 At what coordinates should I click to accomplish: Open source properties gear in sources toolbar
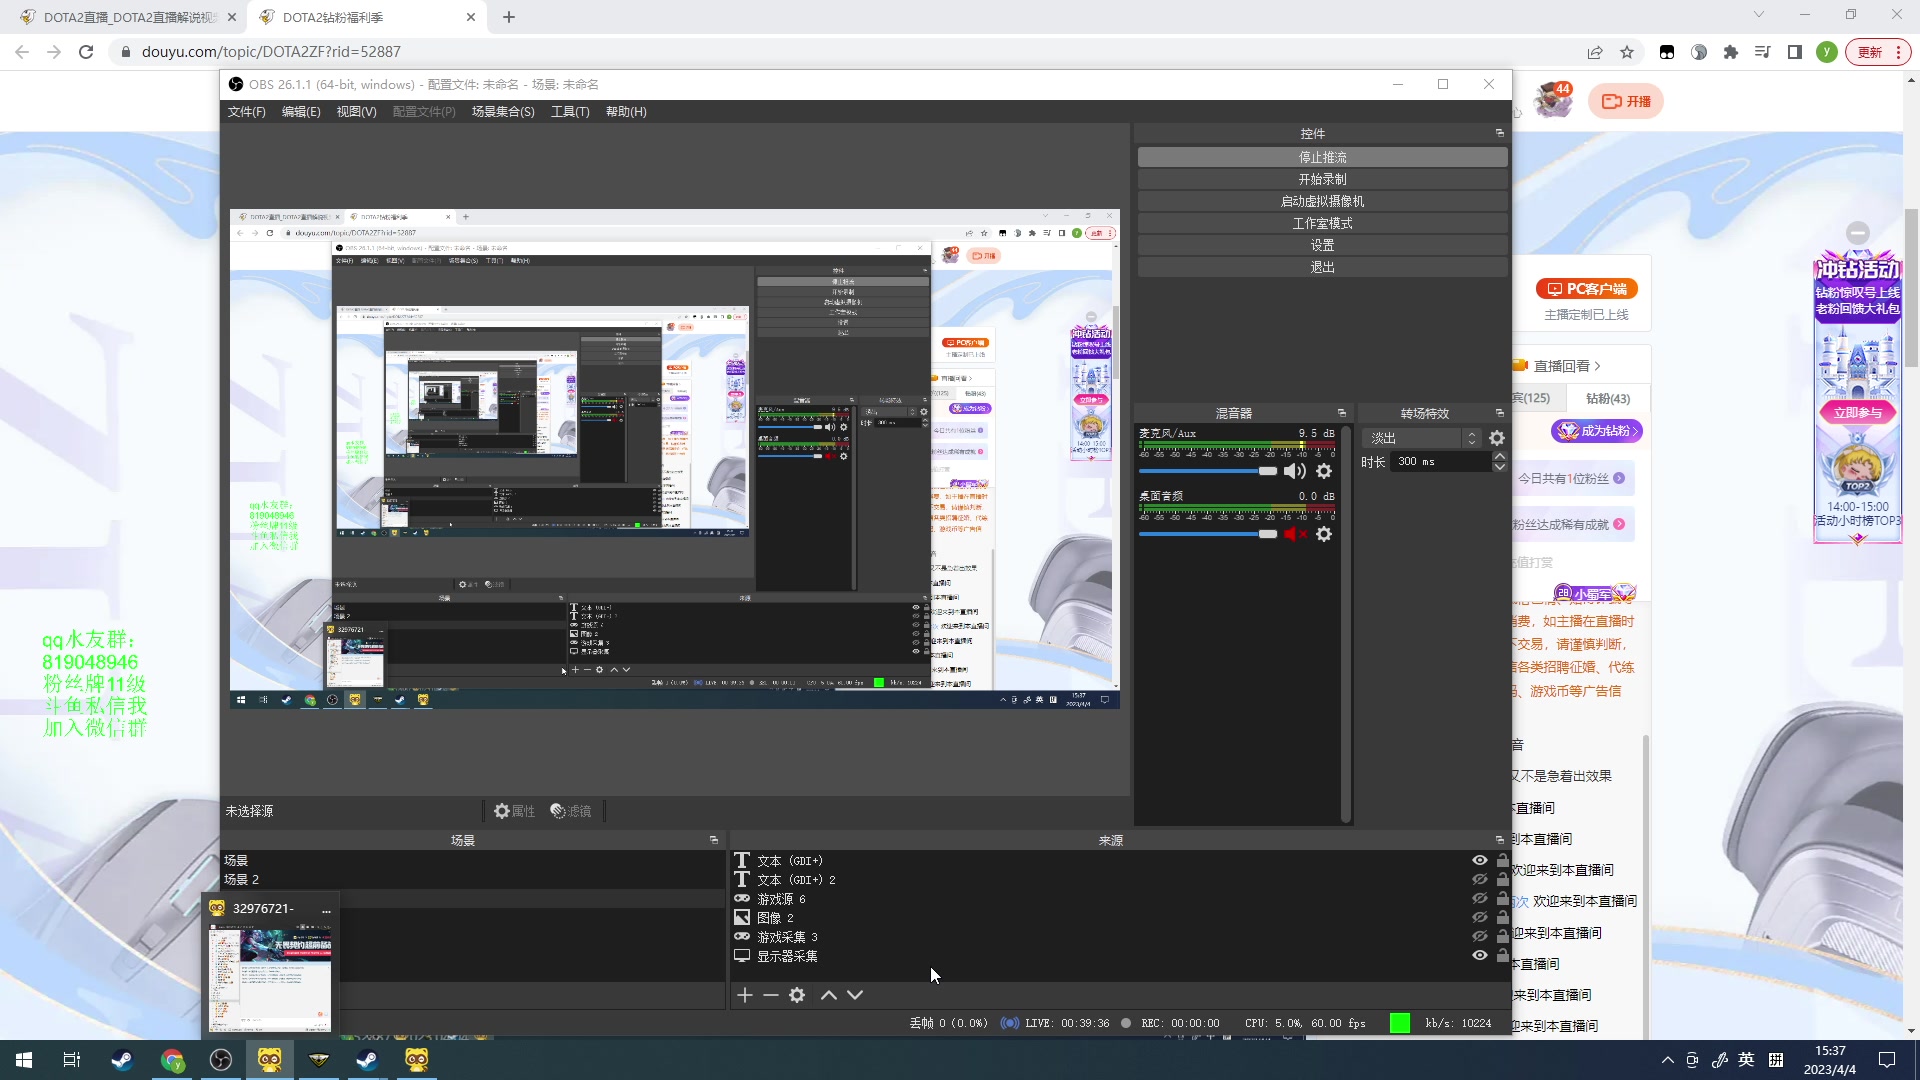(797, 995)
